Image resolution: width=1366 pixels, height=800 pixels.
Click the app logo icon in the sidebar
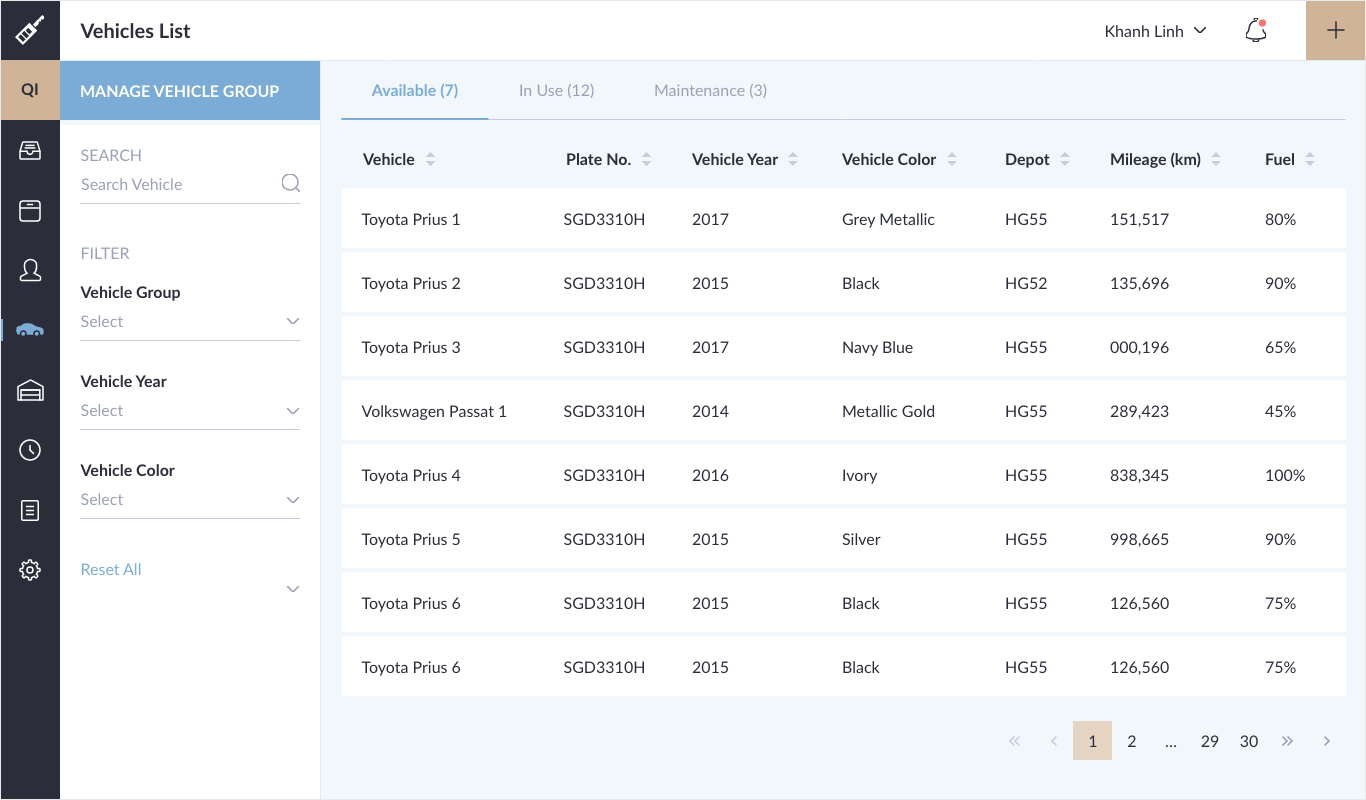30,30
